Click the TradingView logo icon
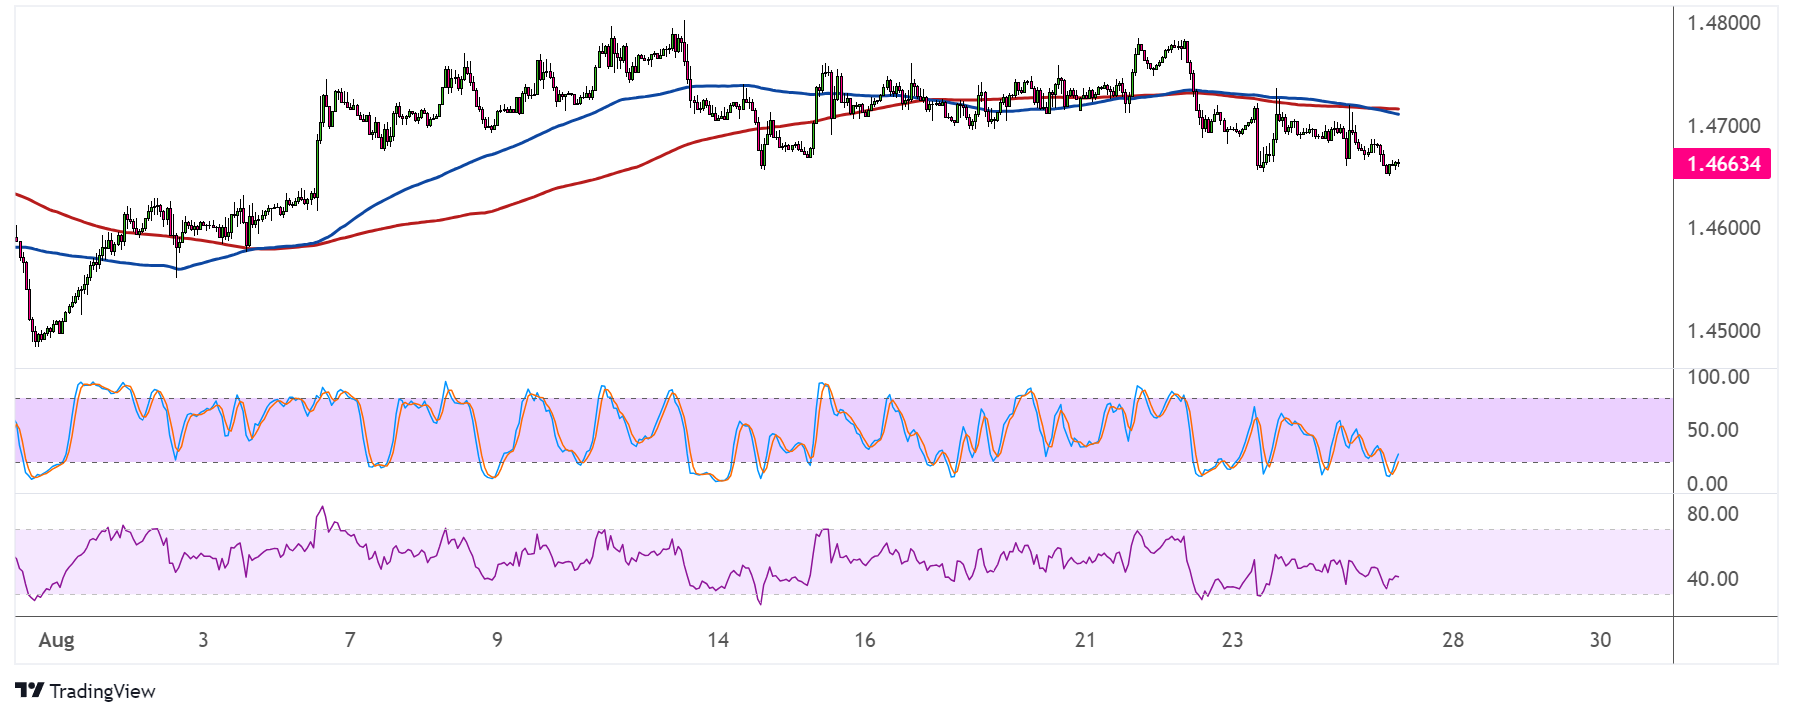Viewport: 1793px width, 717px height. pos(30,691)
